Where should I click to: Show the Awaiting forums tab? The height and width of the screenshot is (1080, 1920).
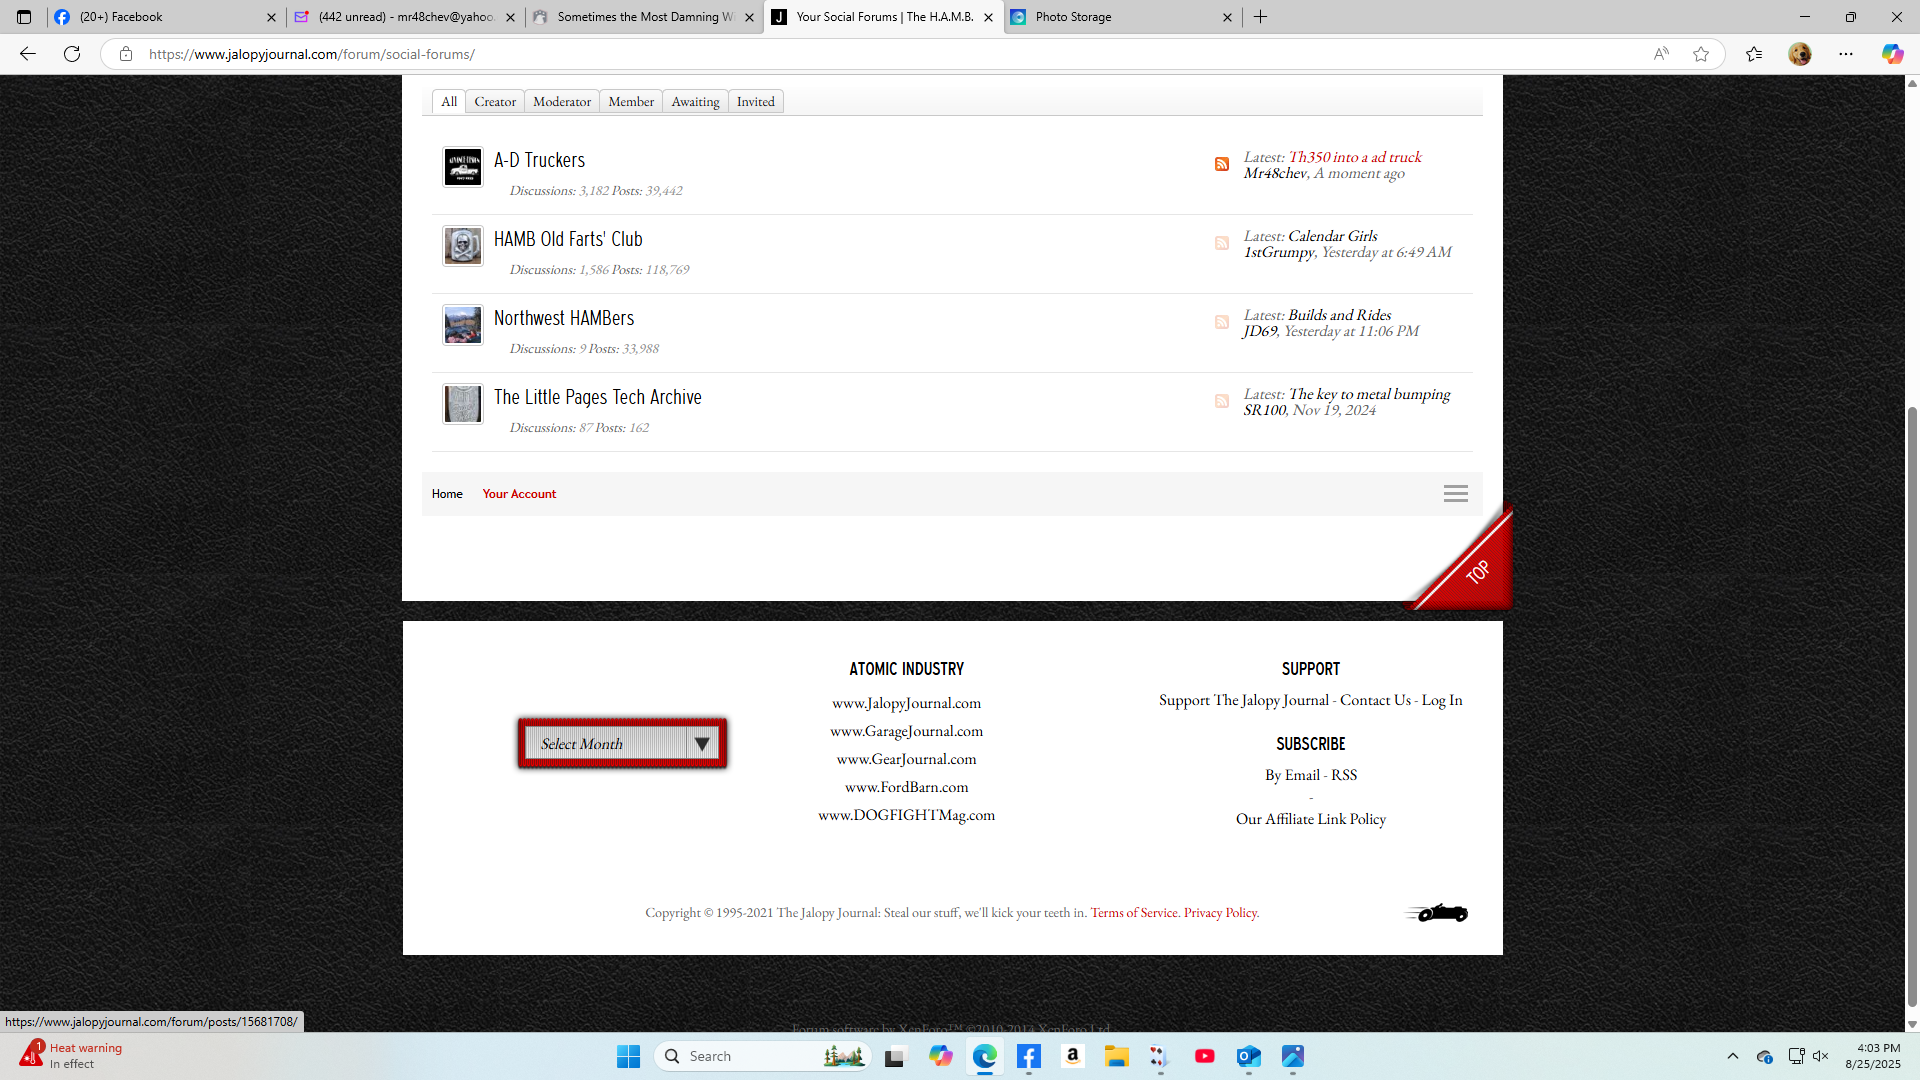click(695, 102)
